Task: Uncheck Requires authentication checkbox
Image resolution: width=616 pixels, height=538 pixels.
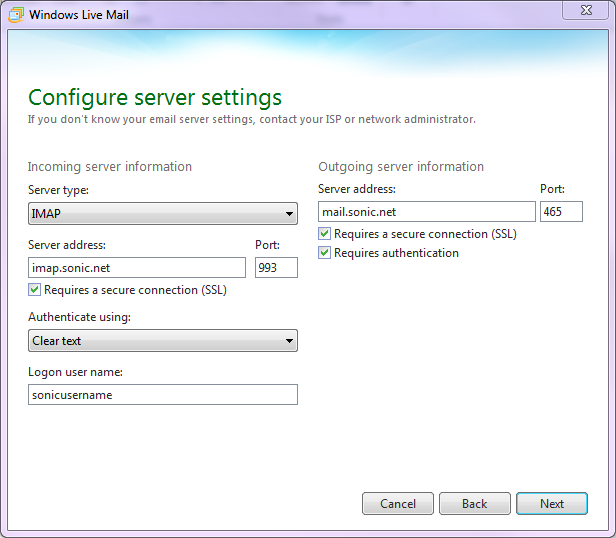Action: pyautogui.click(x=324, y=253)
